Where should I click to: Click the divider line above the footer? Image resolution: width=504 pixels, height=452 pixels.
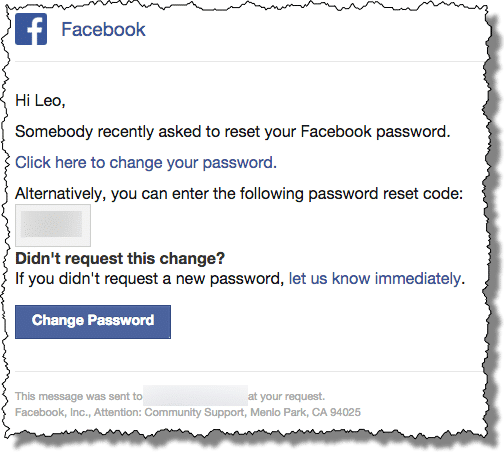tap(249, 371)
